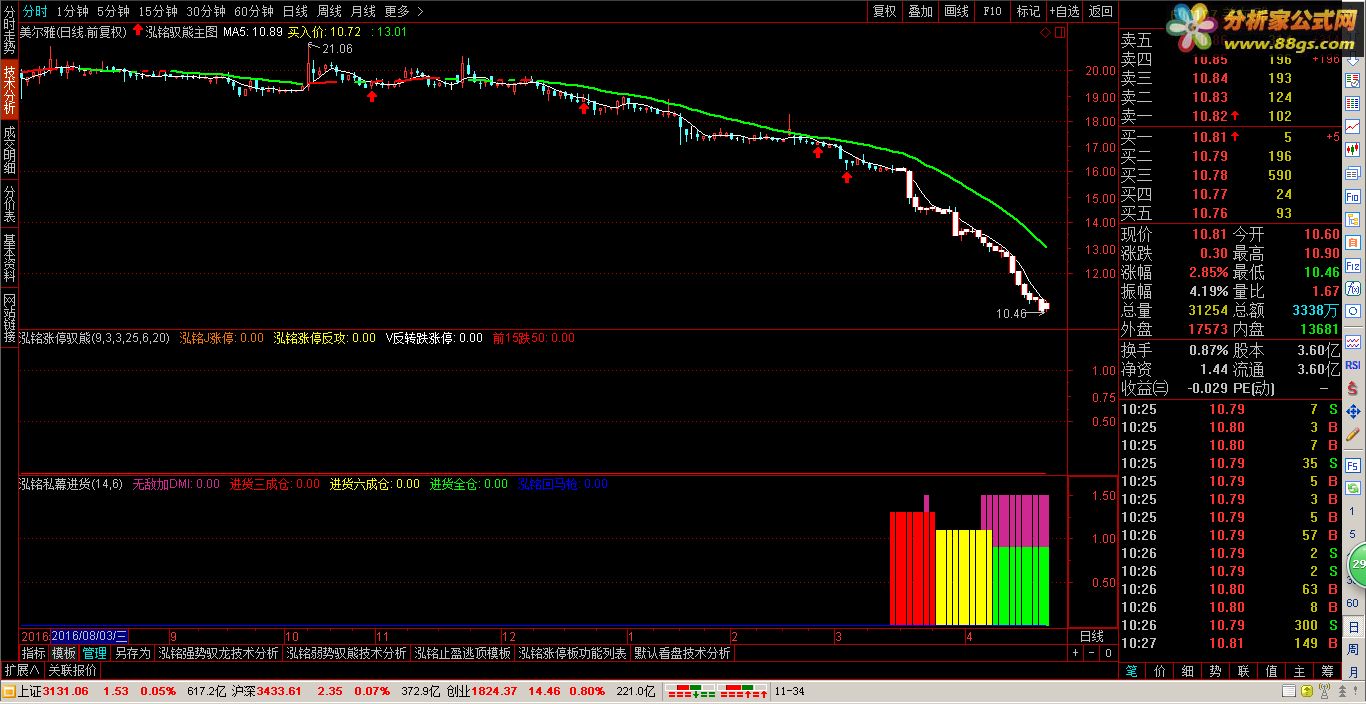The height and width of the screenshot is (704, 1366).
Task: Add stock via +自选 button
Action: (x=1064, y=11)
